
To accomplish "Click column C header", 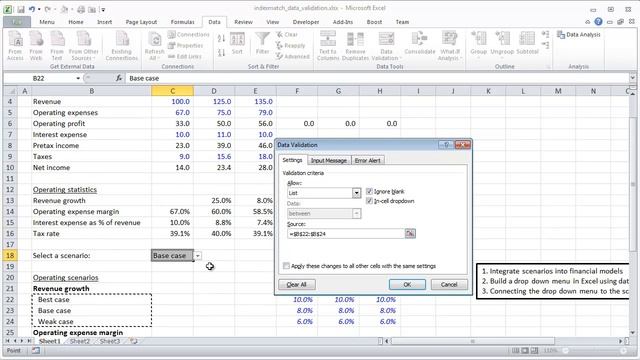I will click(172, 91).
